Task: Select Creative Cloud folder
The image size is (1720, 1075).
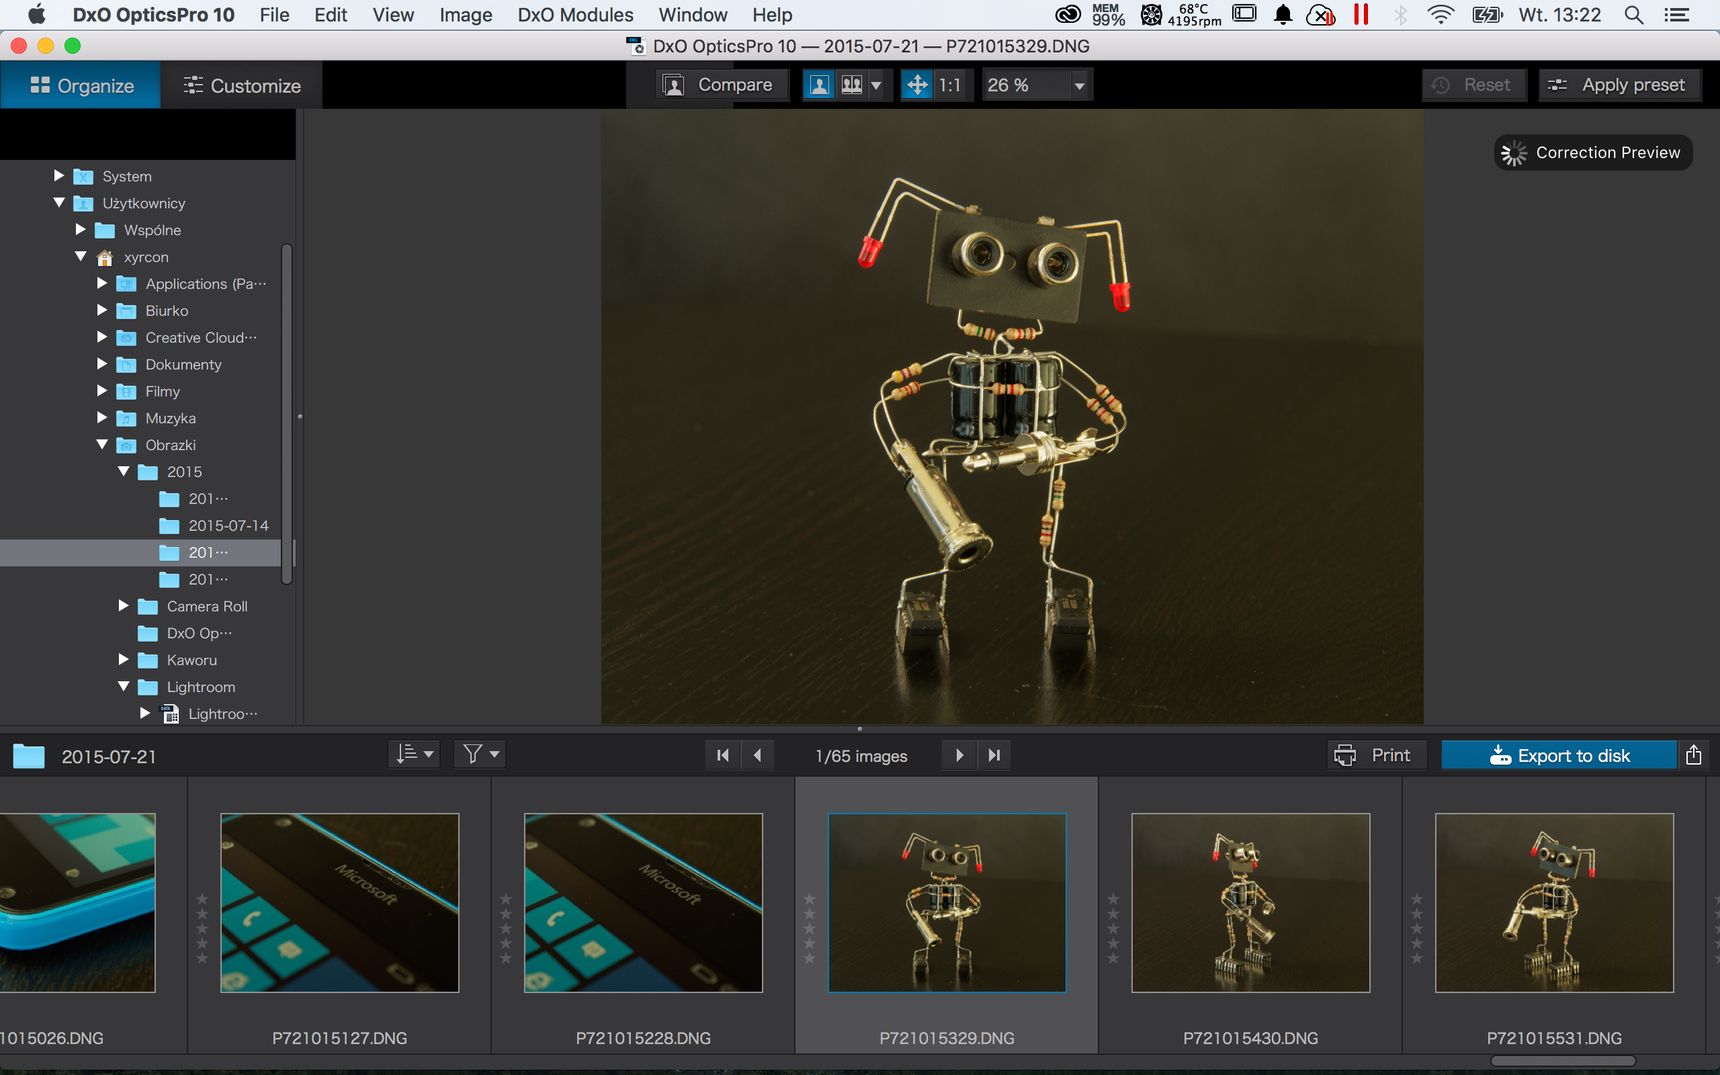Action: (200, 338)
